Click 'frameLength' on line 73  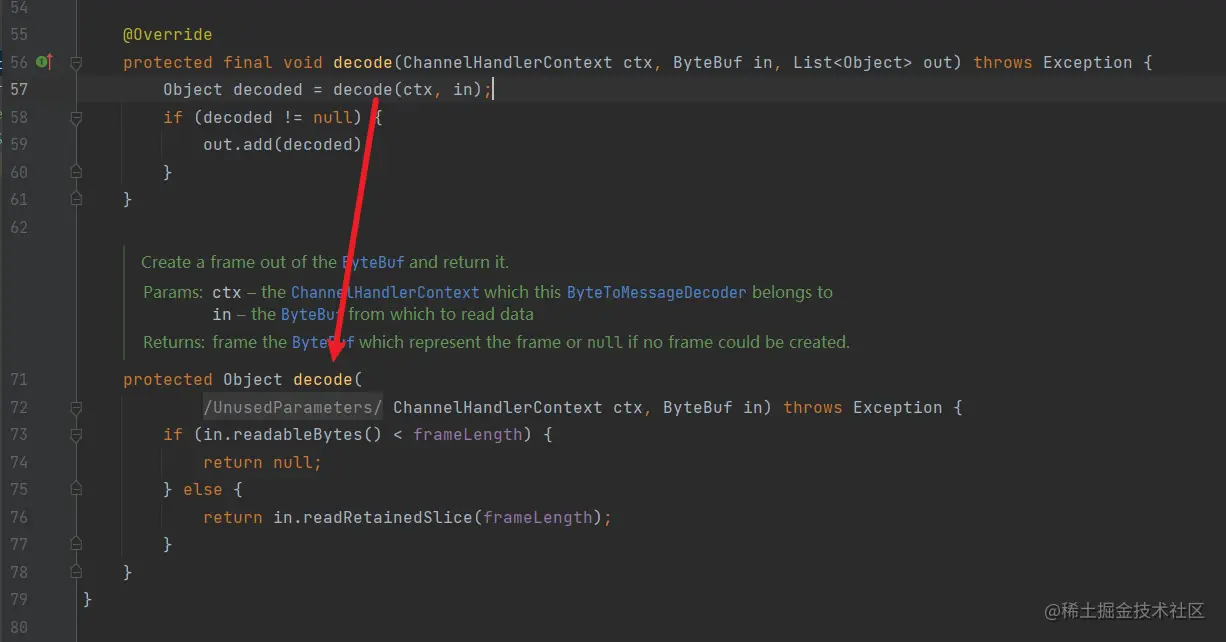pyautogui.click(x=468, y=434)
